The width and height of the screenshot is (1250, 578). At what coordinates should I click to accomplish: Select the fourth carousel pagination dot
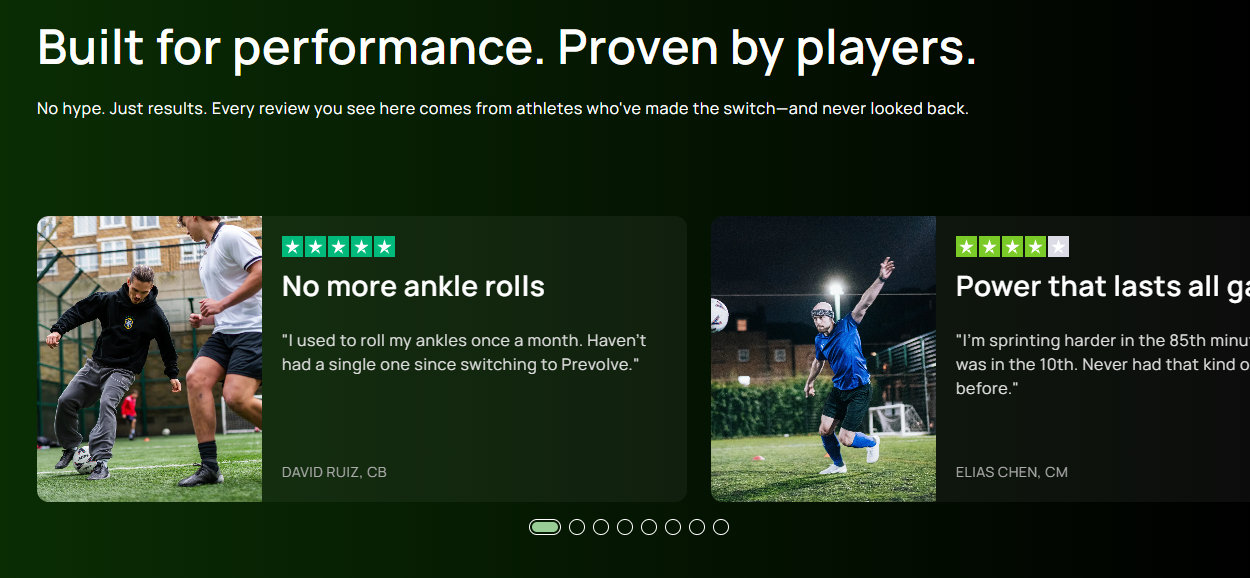click(x=625, y=527)
